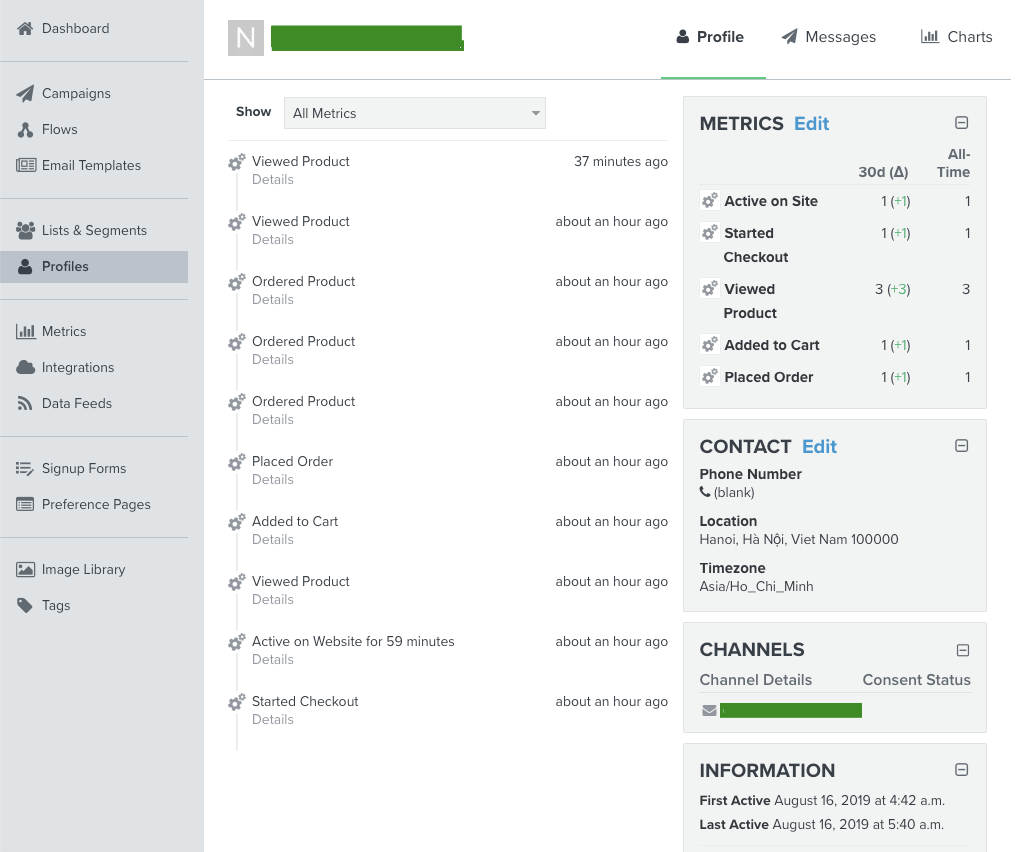This screenshot has width=1016, height=852.
Task: Click the Consent Status column header
Action: pyautogui.click(x=916, y=680)
